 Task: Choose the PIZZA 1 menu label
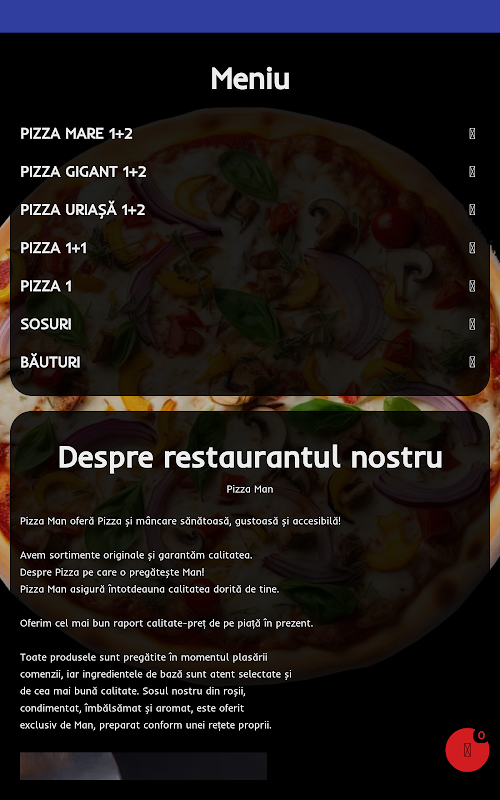(x=46, y=286)
